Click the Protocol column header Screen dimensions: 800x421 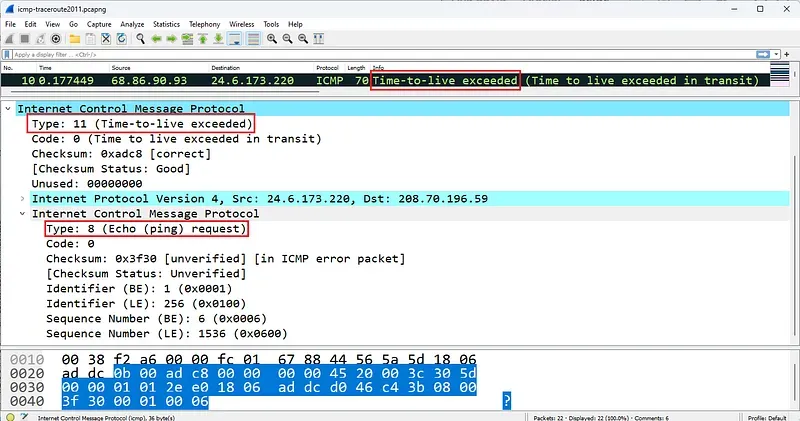329,67
